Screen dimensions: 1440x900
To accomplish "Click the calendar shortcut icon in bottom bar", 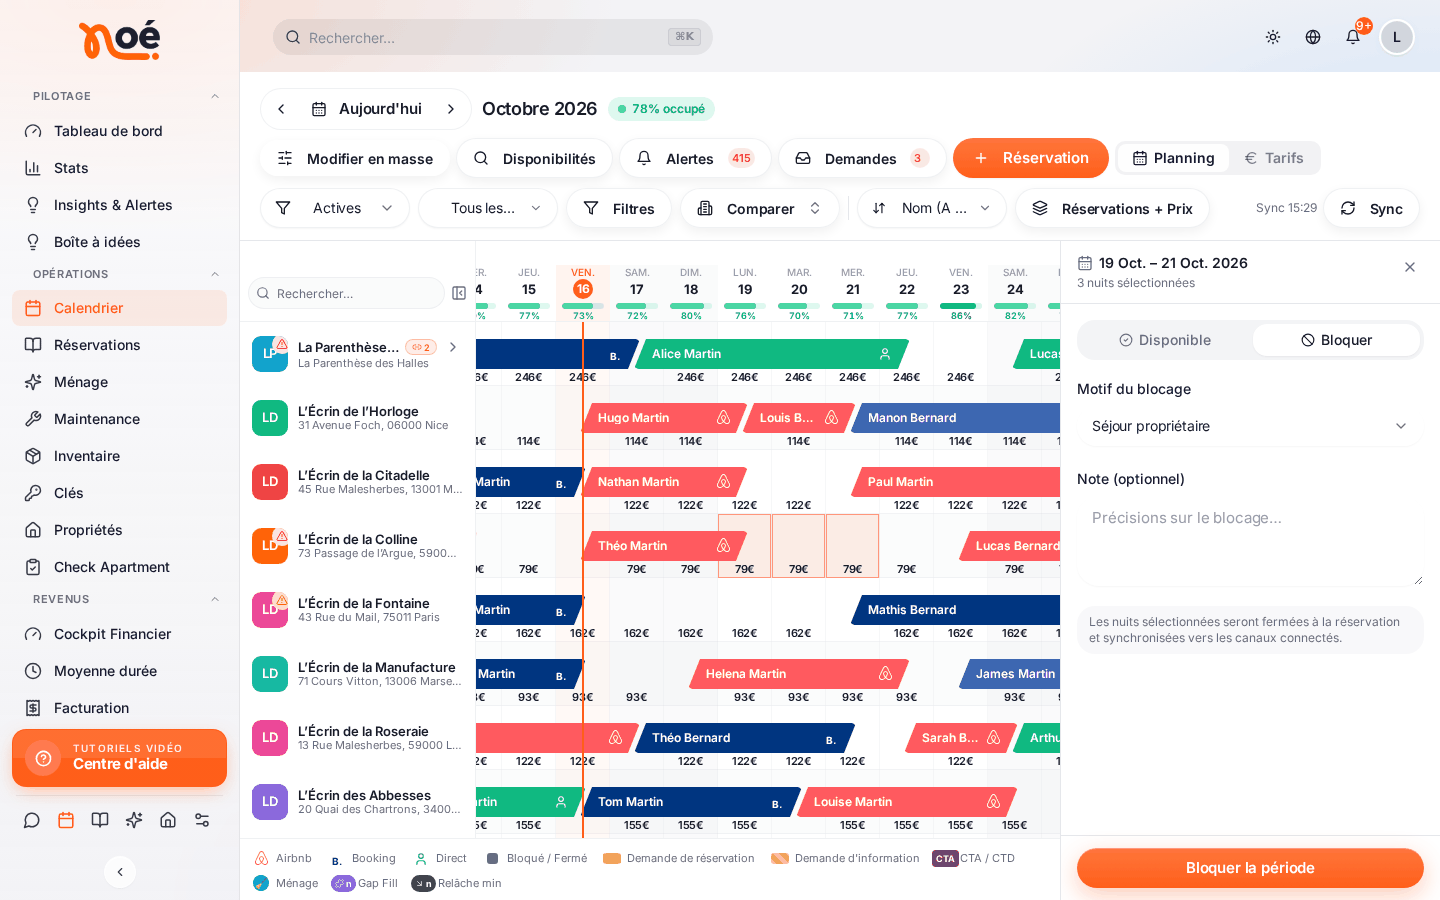I will 66,820.
